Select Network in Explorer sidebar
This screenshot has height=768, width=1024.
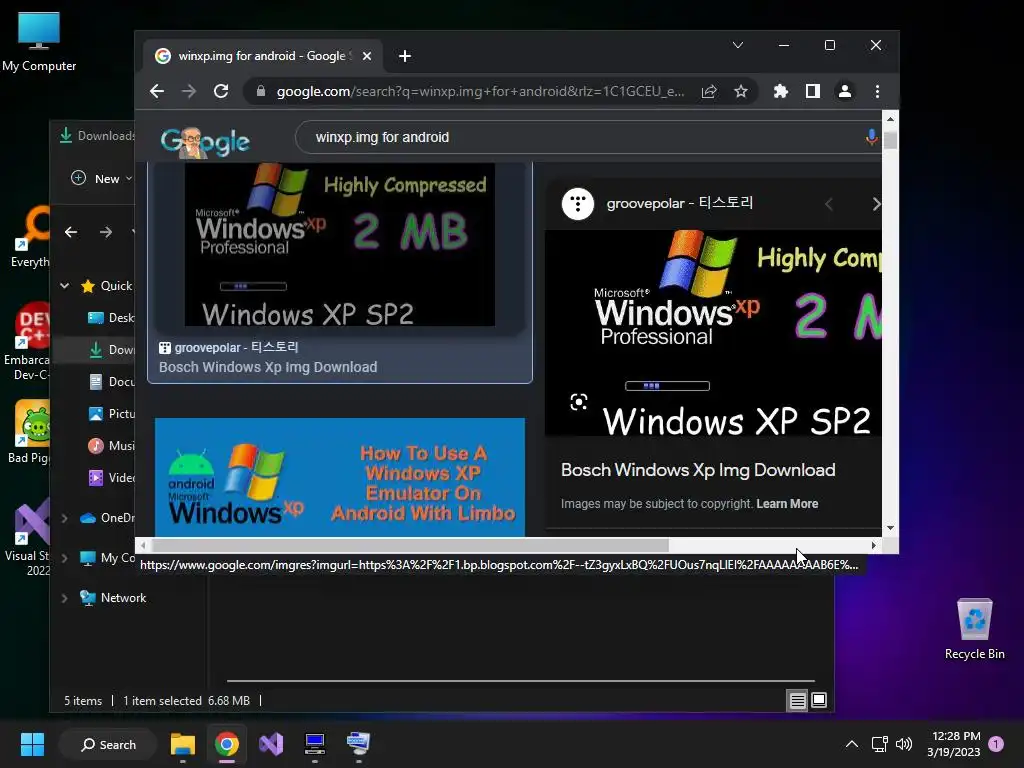point(113,598)
